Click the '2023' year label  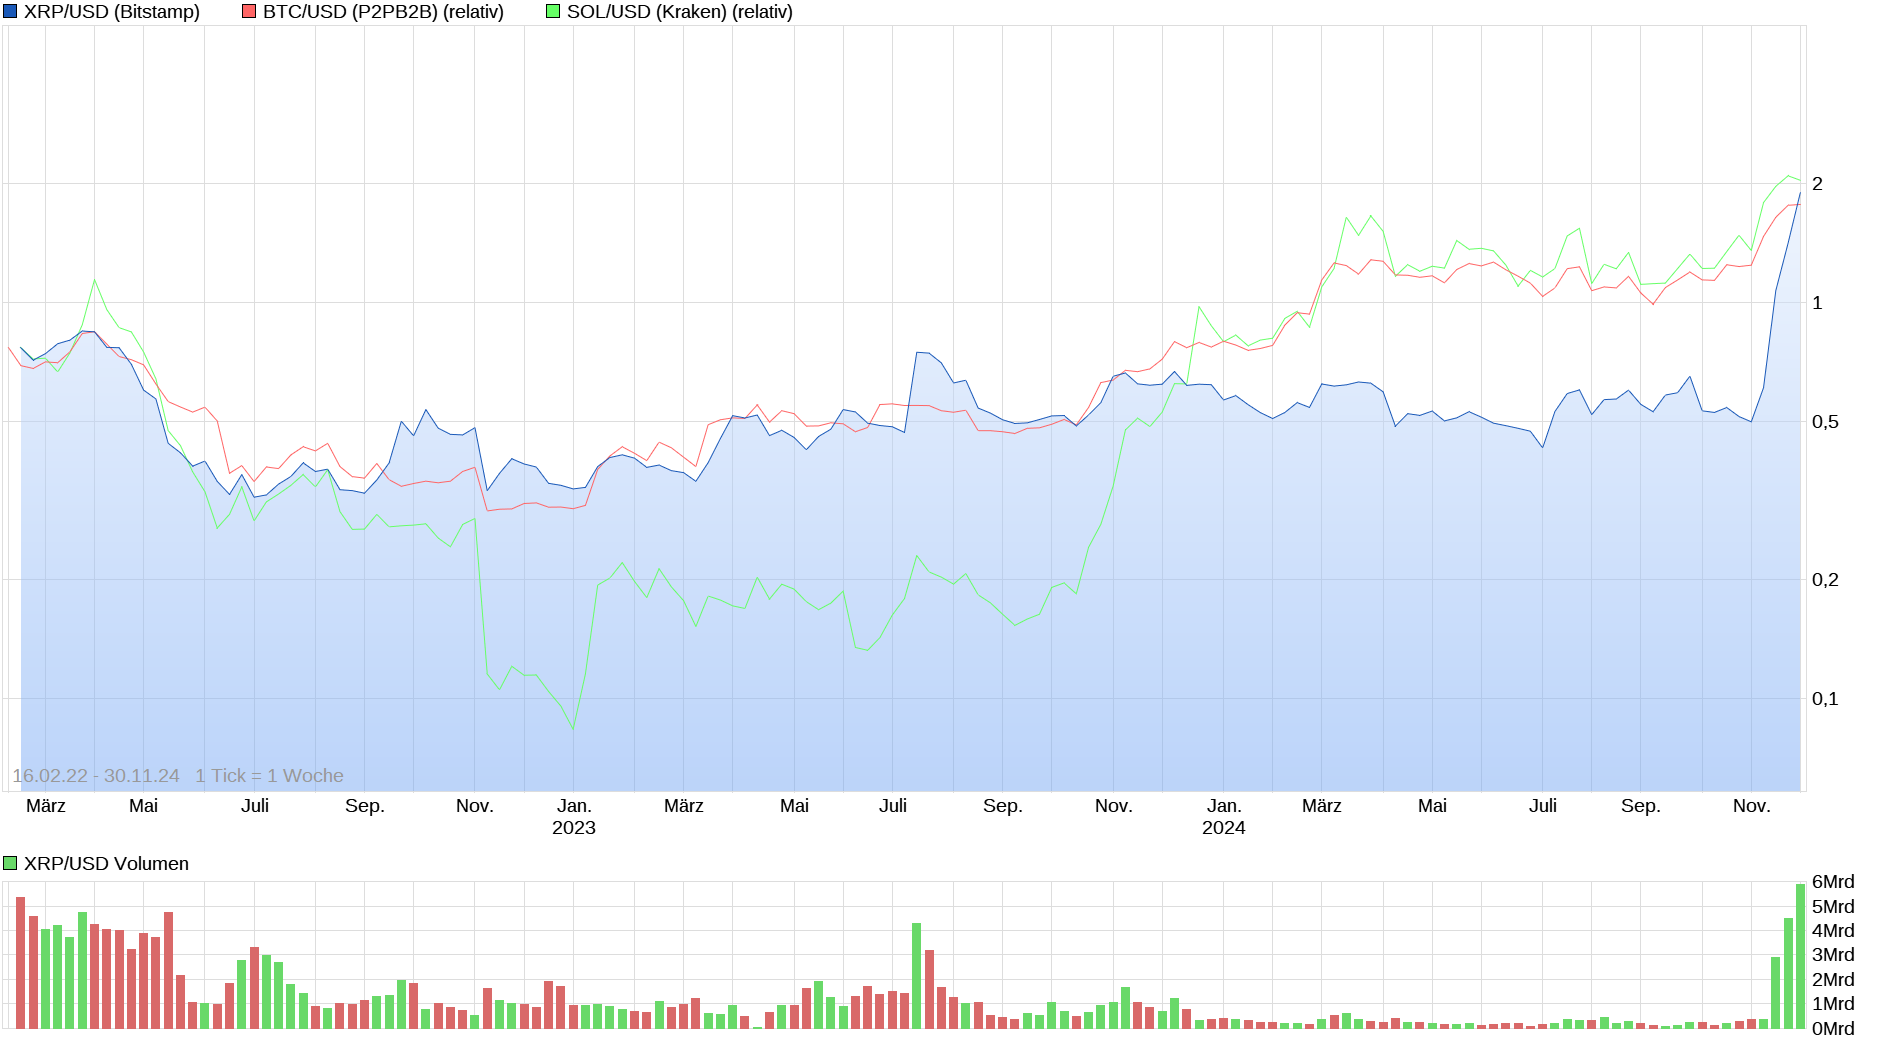pos(574,828)
